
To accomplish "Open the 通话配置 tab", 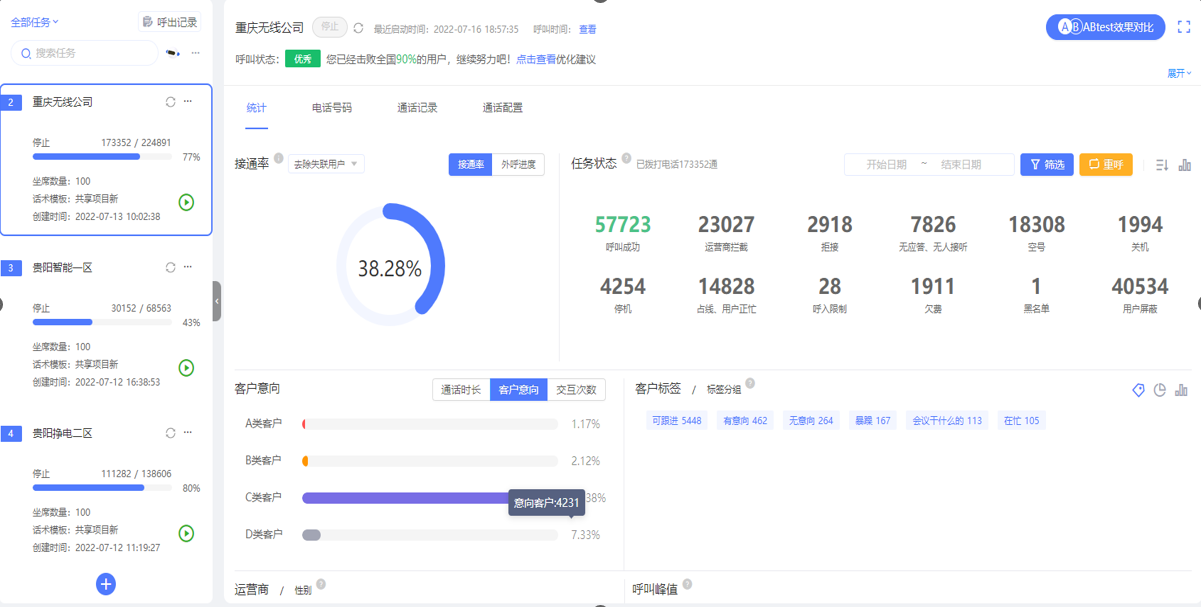I will point(502,108).
